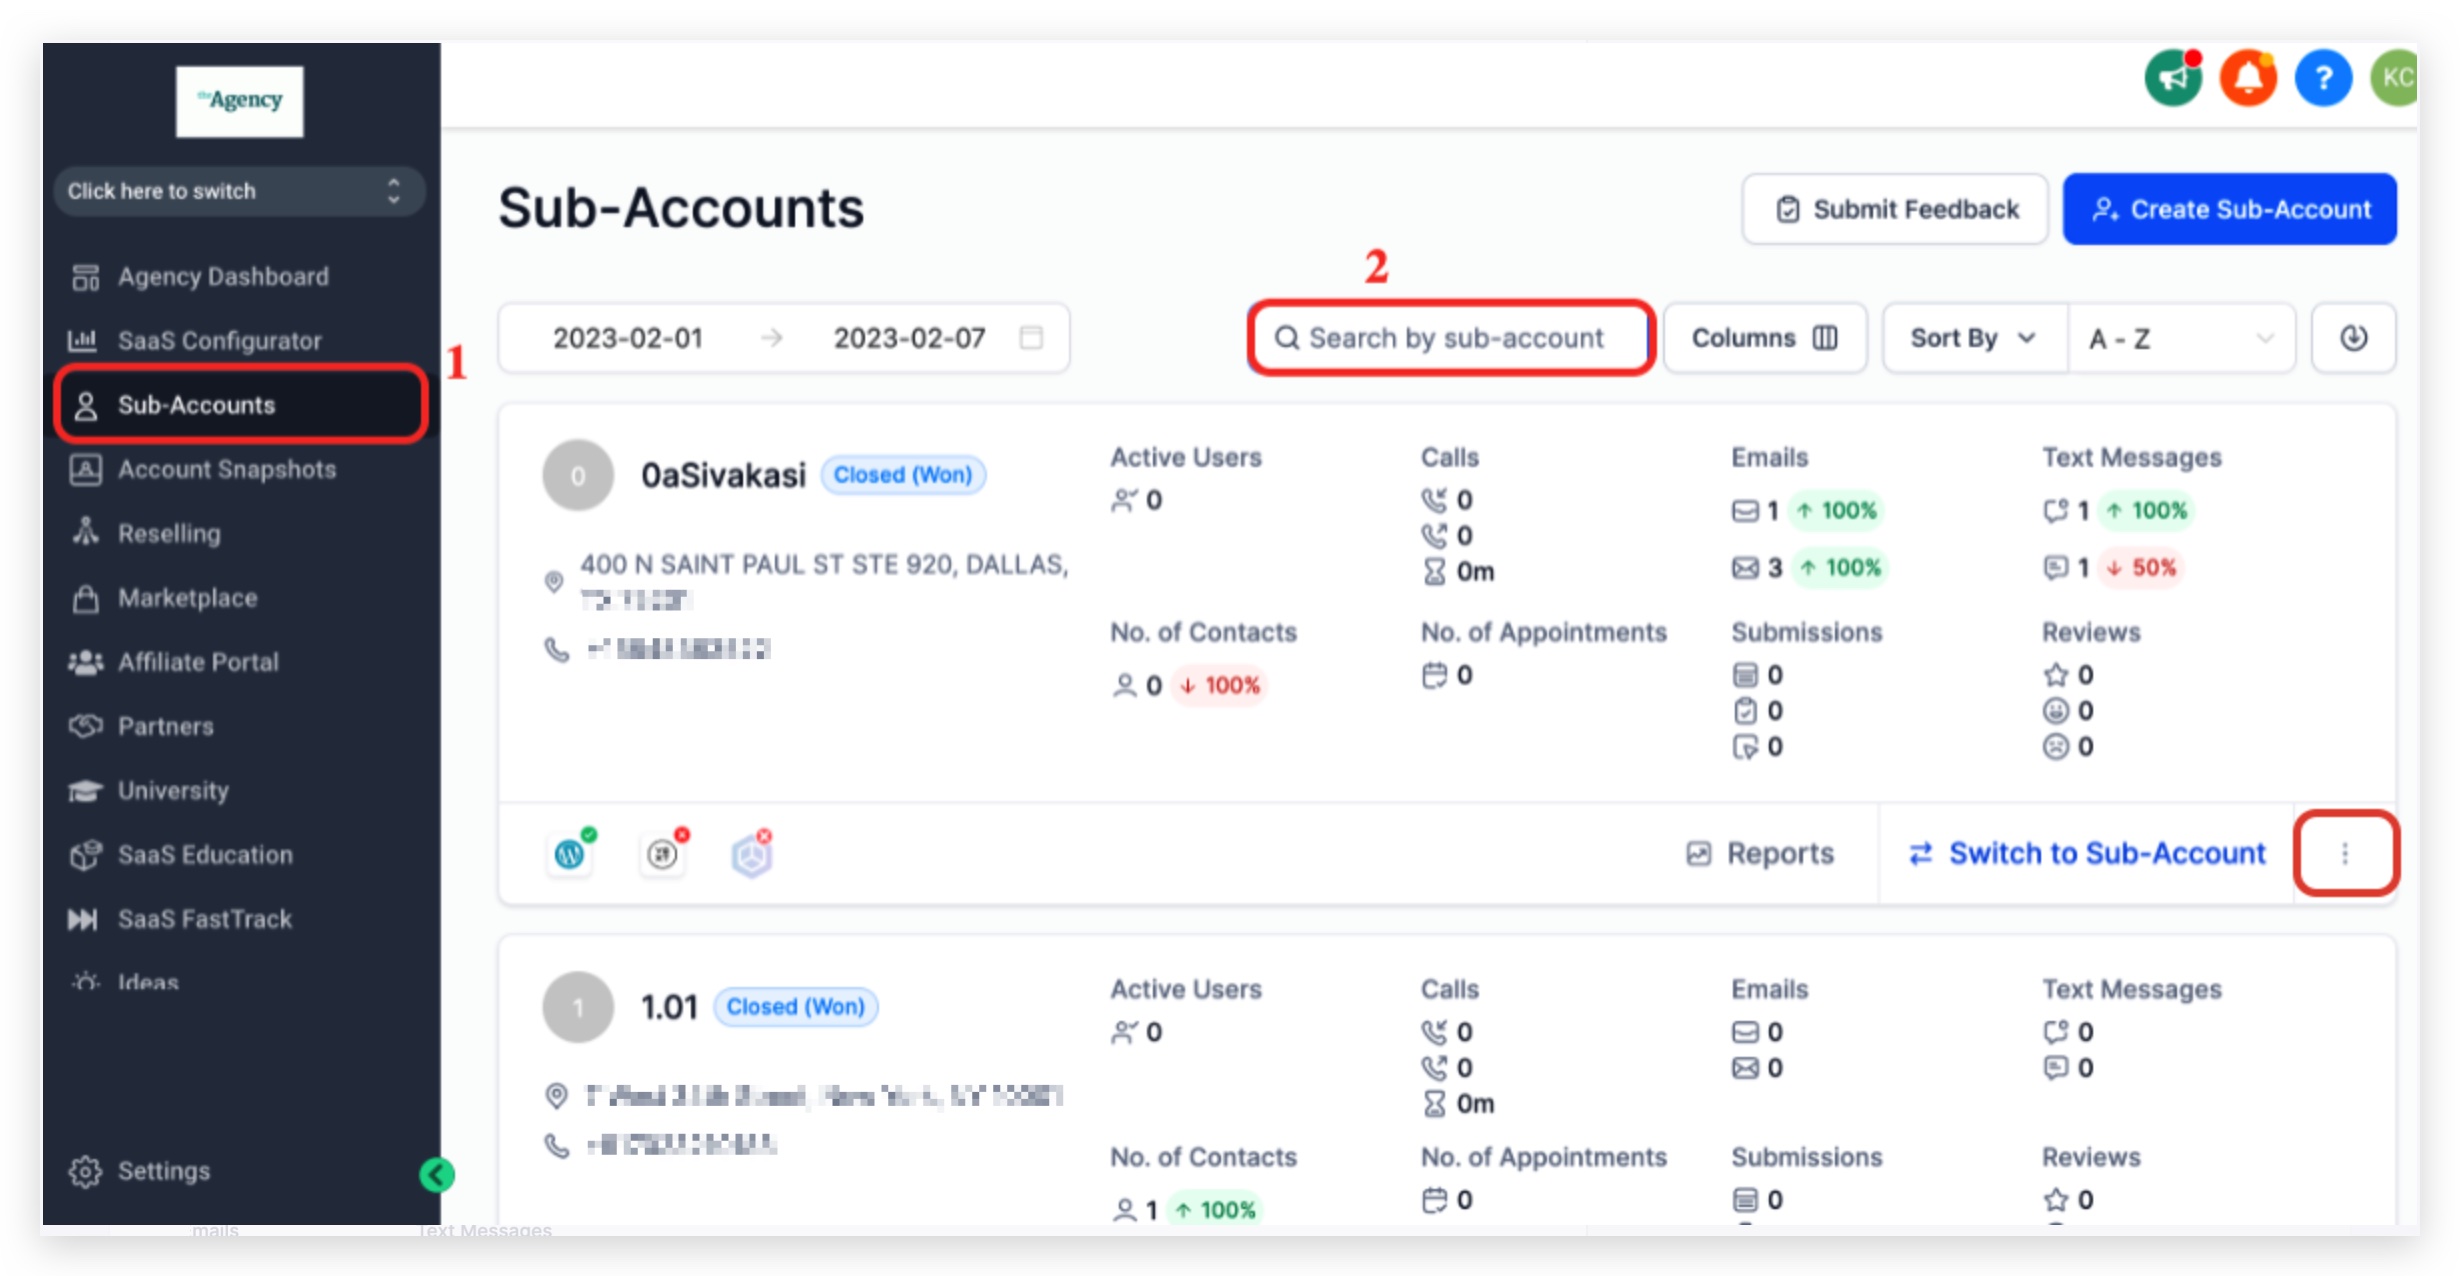Click the download export icon button
The image size is (2460, 1276).
2353,338
